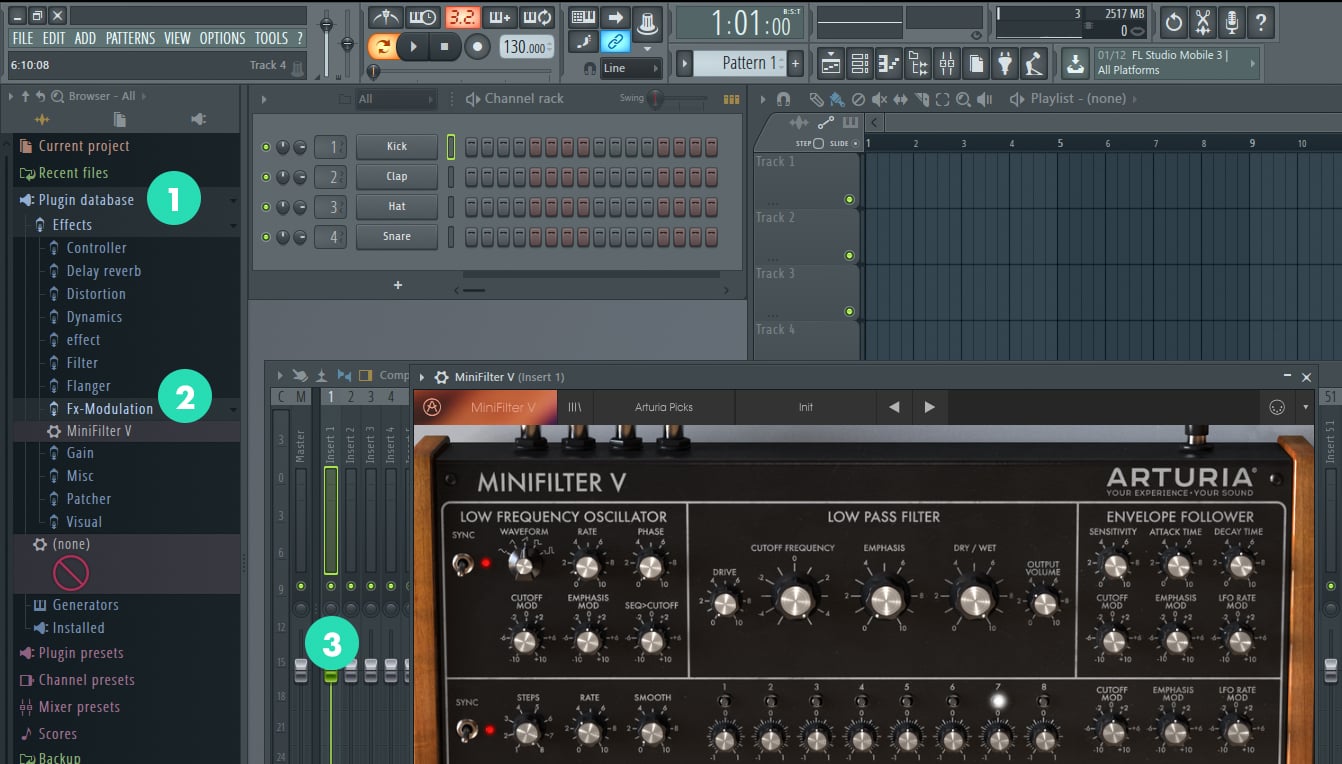The width and height of the screenshot is (1342, 764).
Task: Select the Draw pencil tool in Playlist
Action: [x=816, y=99]
